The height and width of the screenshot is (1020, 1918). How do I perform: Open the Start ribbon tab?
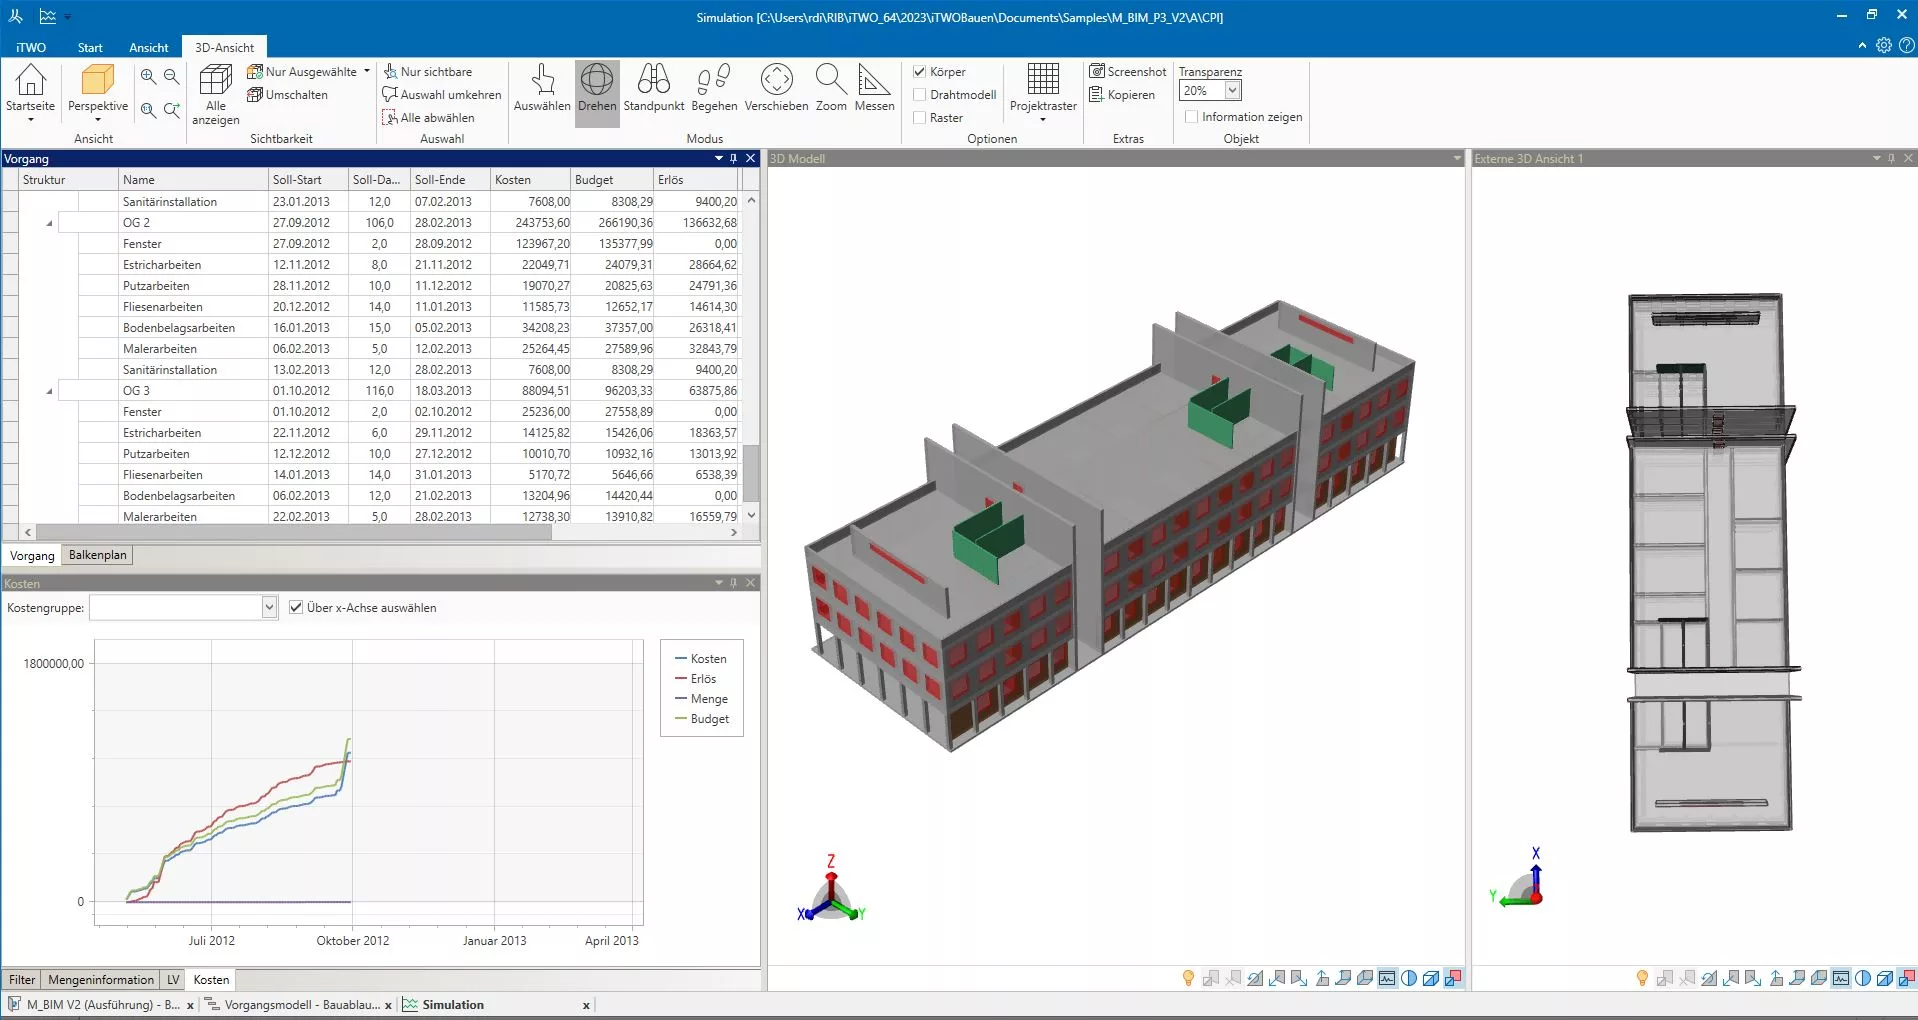[90, 47]
